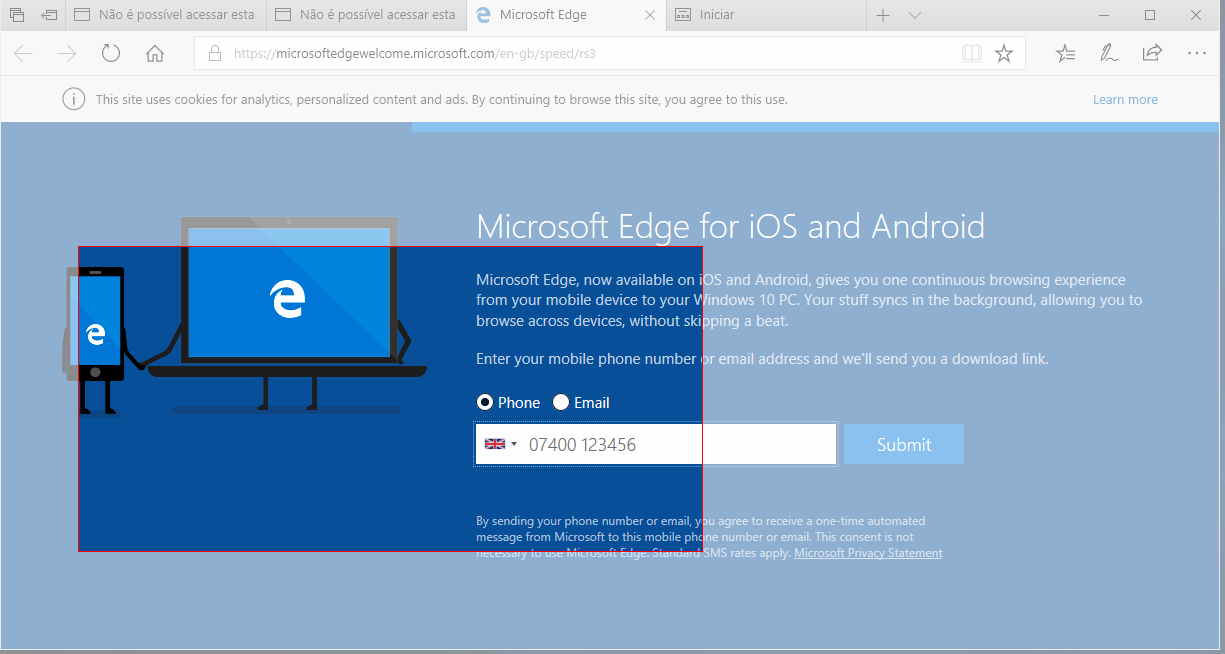Close the Microsoft Edge tab
The height and width of the screenshot is (654, 1225).
tap(650, 15)
